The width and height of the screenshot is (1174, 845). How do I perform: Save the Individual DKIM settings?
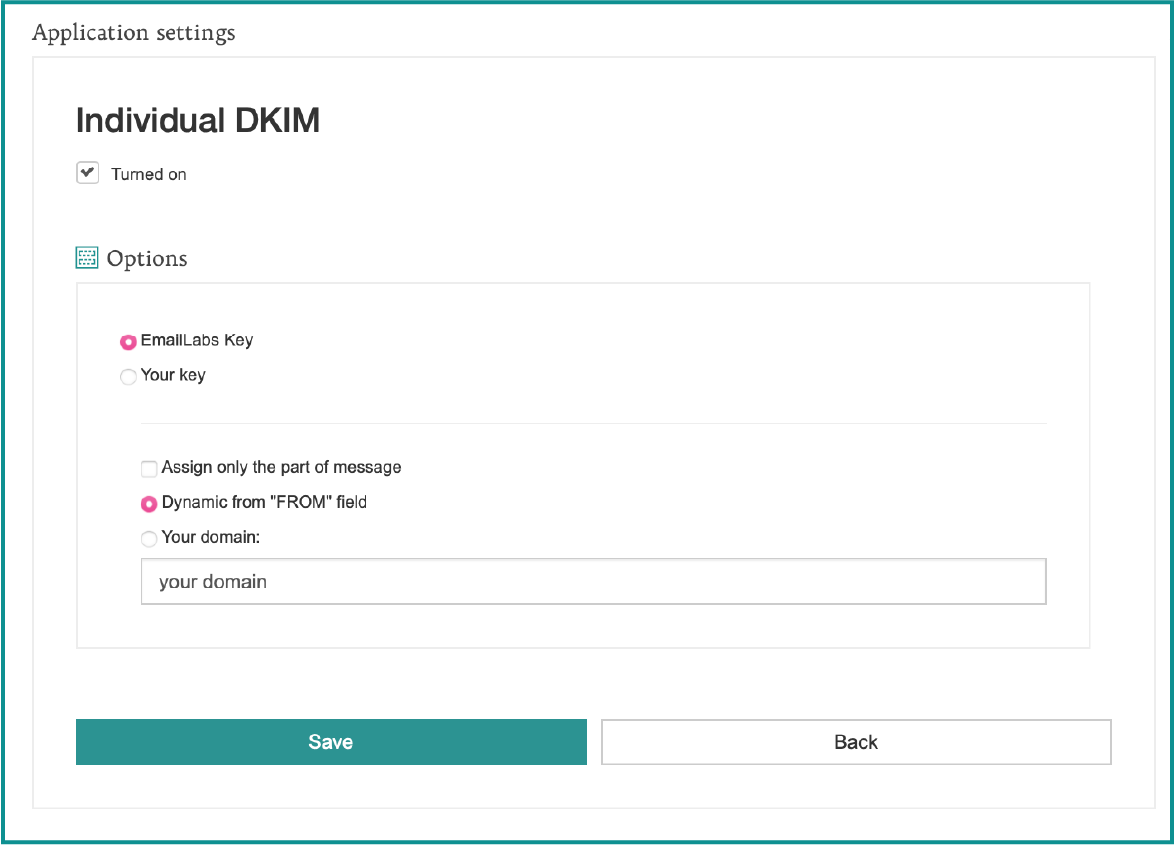point(331,741)
